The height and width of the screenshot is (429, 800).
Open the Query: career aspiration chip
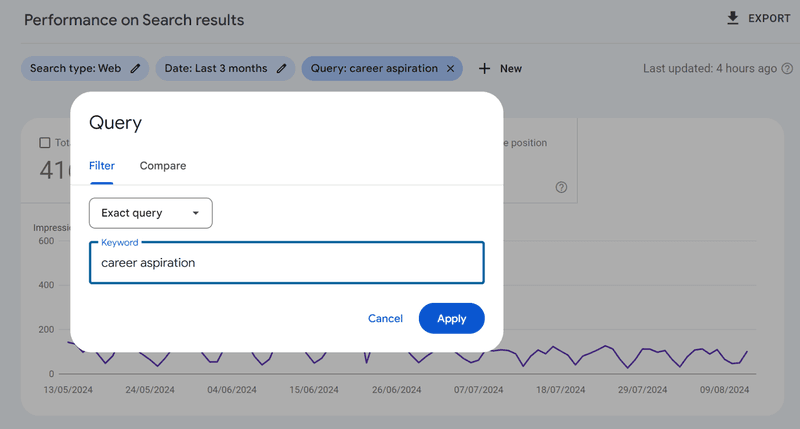[x=382, y=68]
